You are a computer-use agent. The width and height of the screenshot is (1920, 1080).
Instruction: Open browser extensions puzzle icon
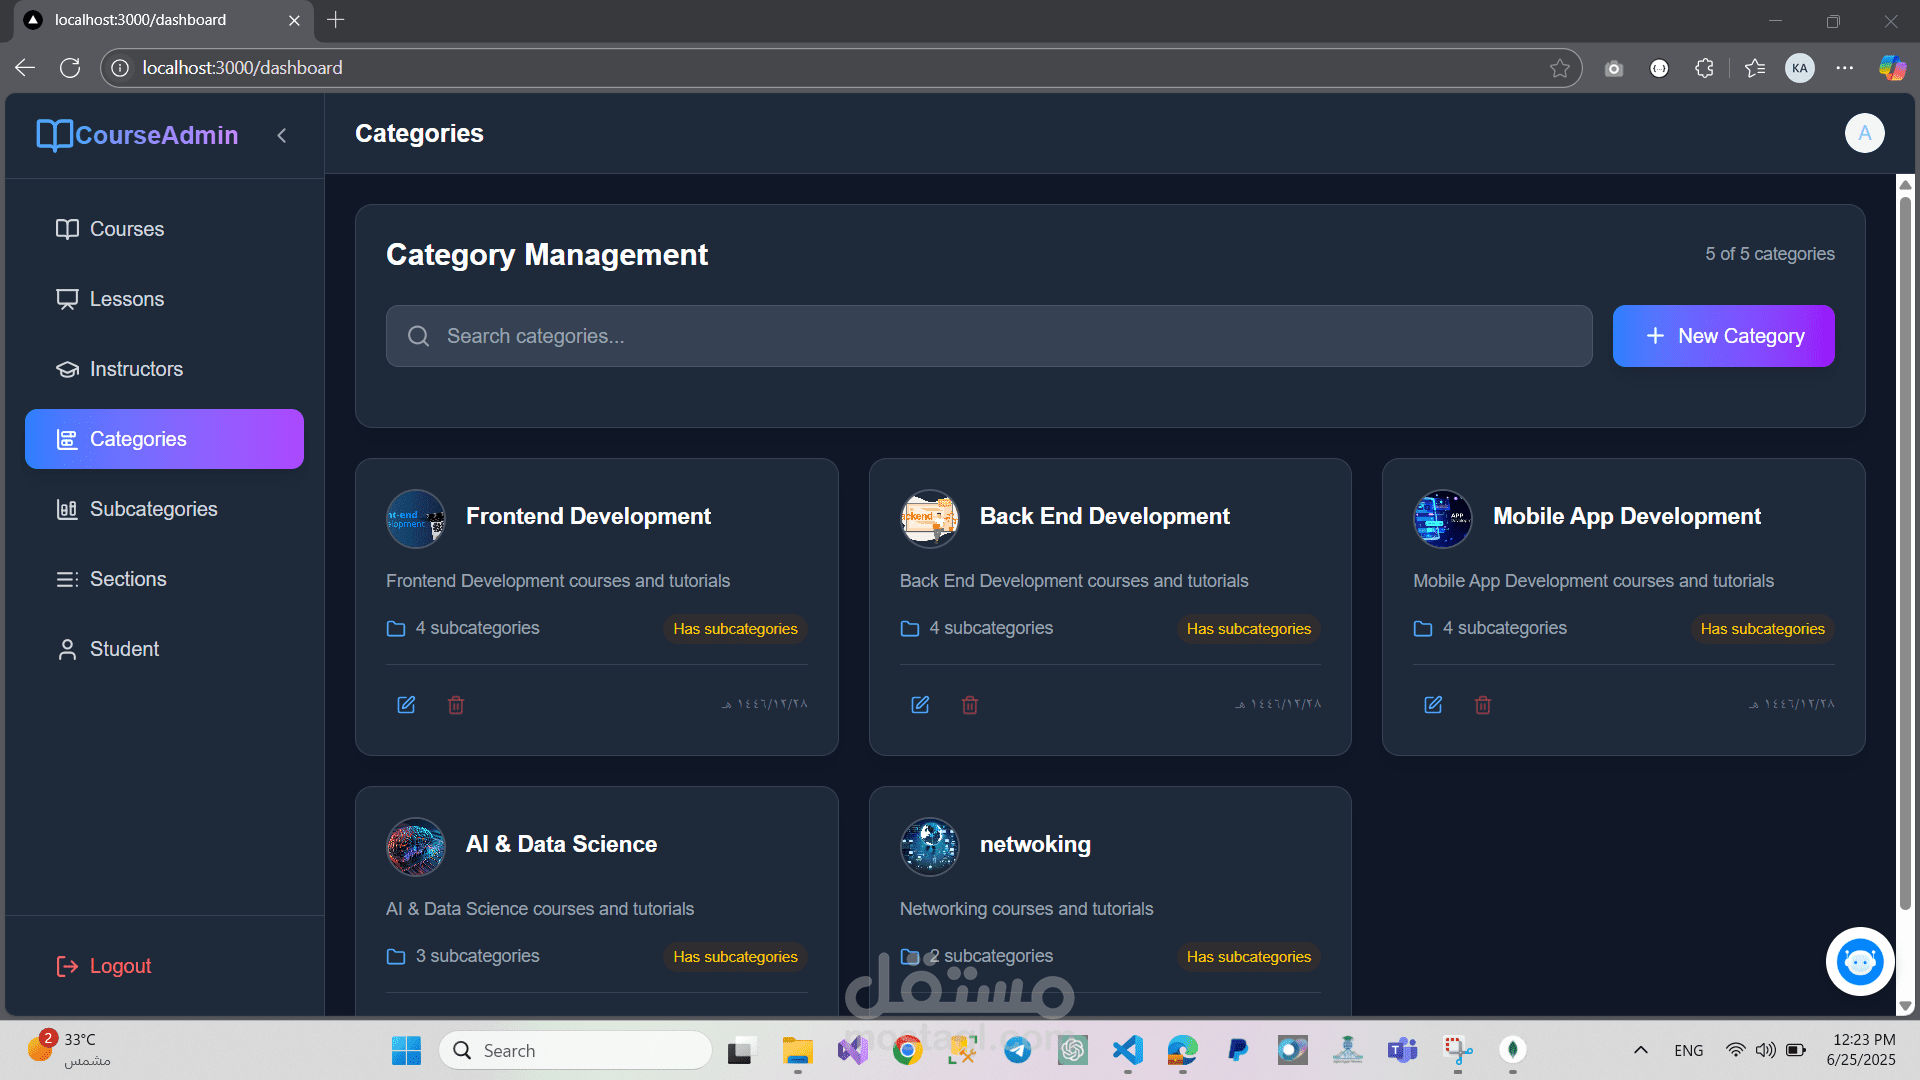point(1705,68)
